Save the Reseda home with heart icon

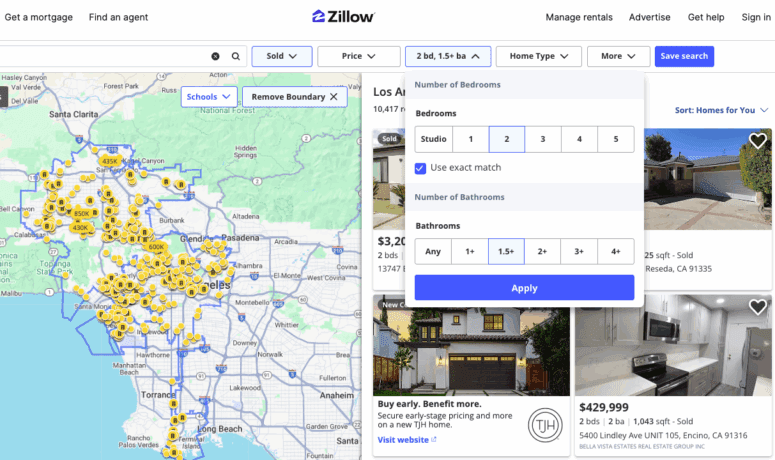(758, 141)
